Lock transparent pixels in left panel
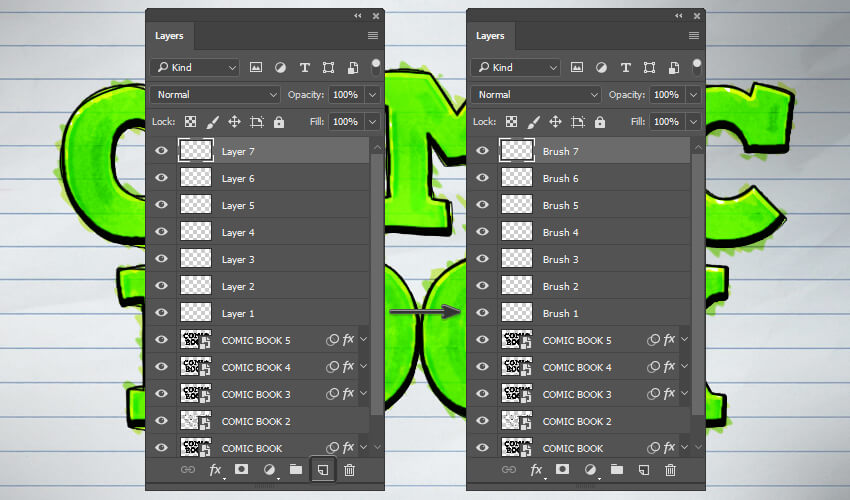 190,121
